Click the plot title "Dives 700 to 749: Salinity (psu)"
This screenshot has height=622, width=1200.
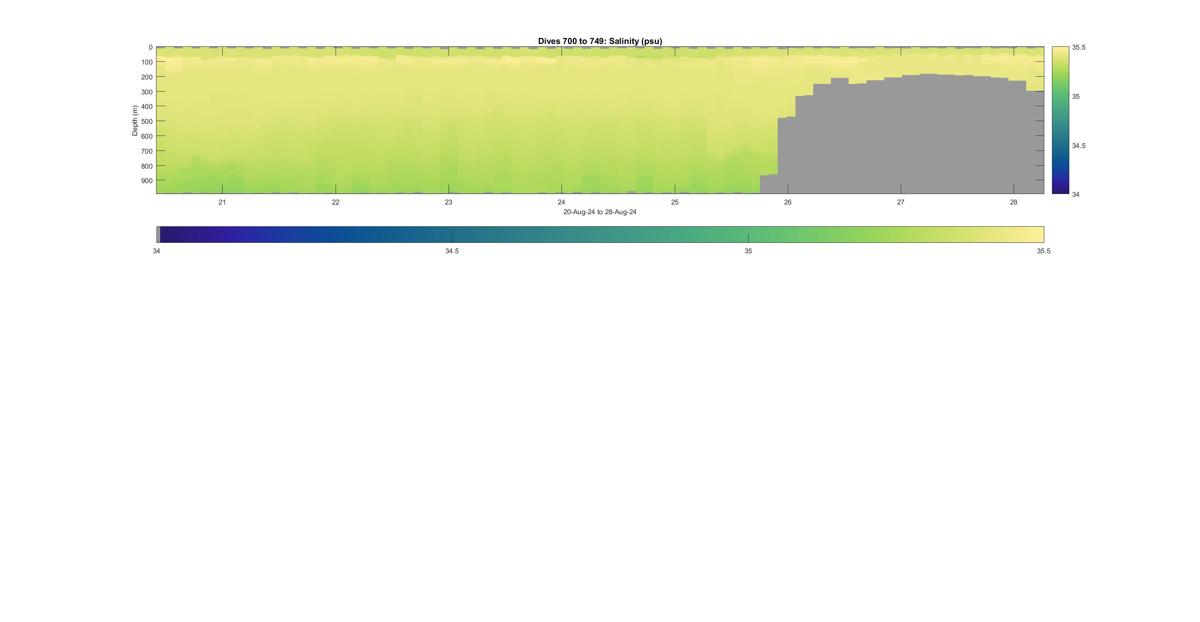pos(600,41)
